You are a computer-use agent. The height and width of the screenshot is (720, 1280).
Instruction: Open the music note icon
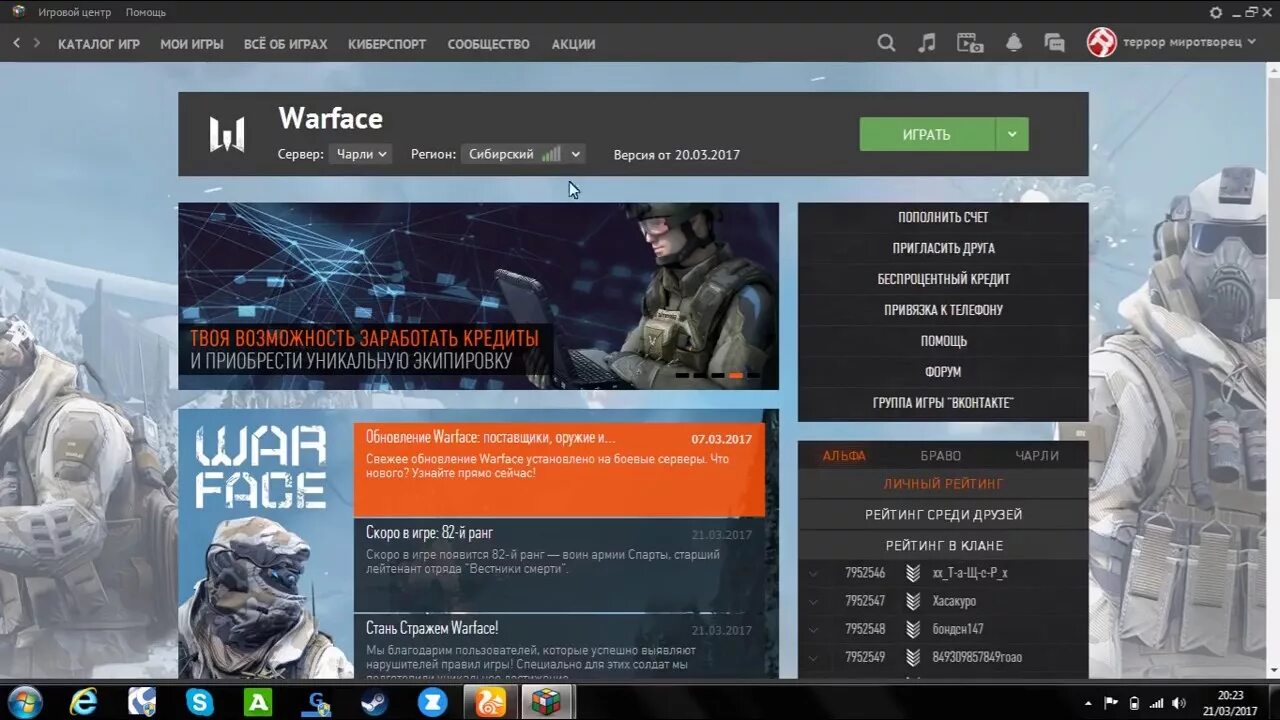(x=927, y=43)
